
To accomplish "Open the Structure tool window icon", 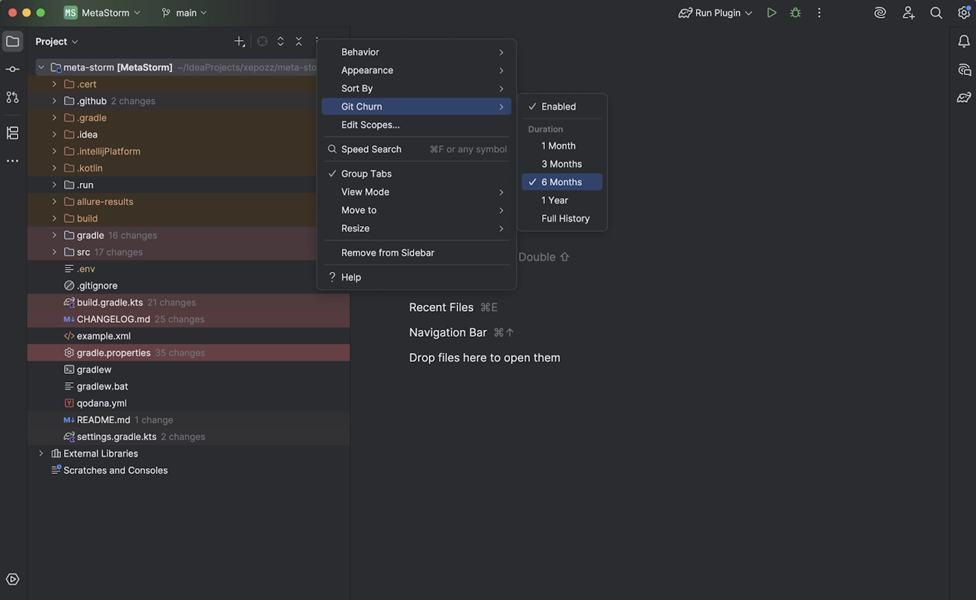I will click(x=12, y=133).
